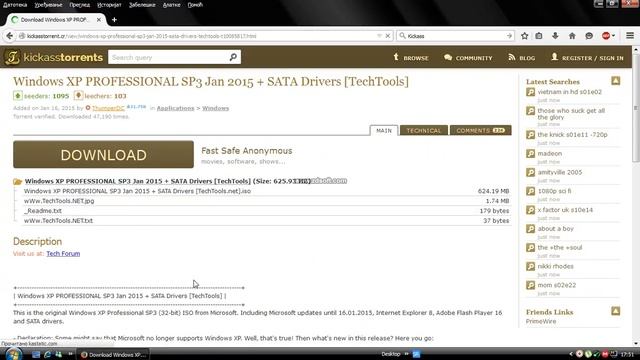Collapse the torrent folder icon

(18, 181)
